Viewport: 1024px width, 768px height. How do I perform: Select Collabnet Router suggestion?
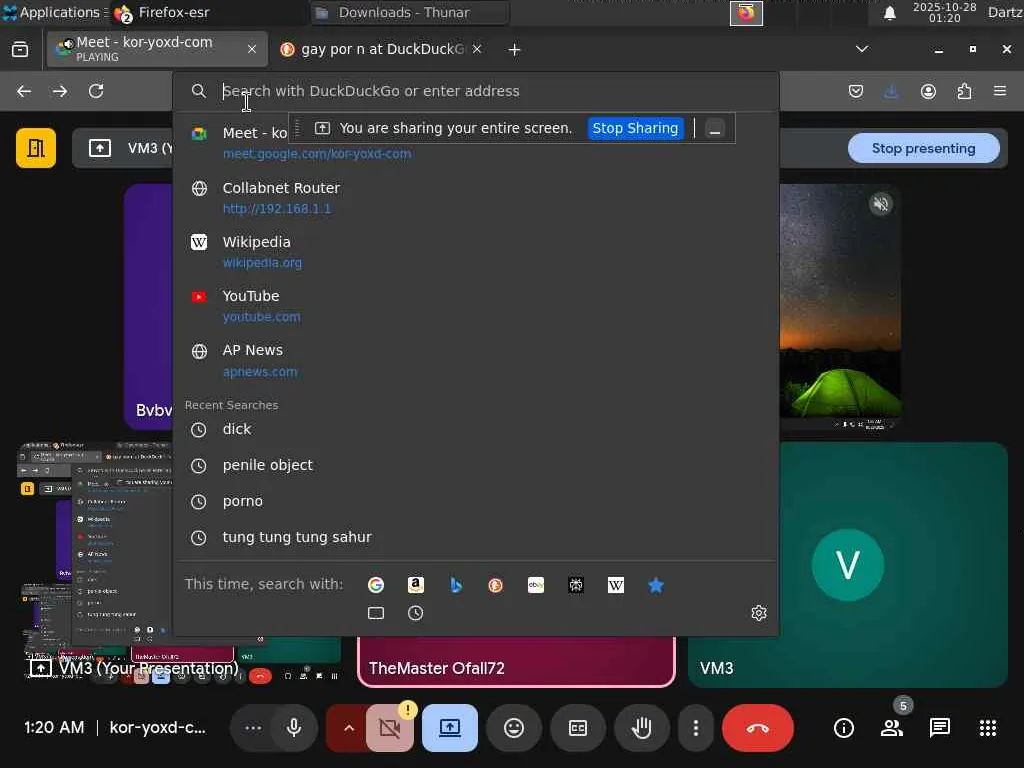(475, 198)
